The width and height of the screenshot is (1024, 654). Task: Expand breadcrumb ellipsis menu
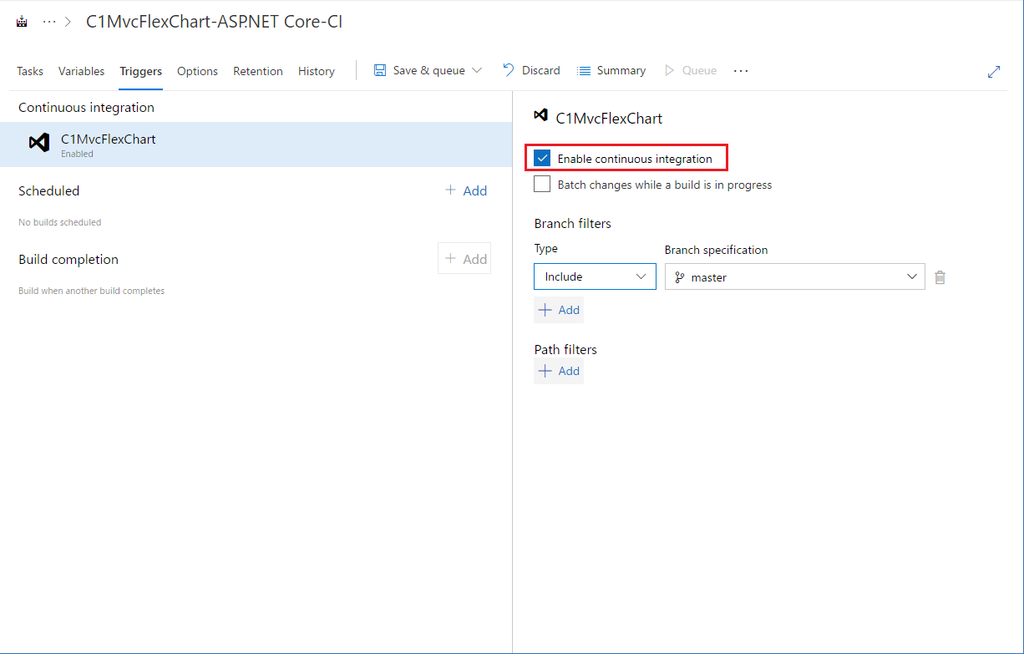pos(49,22)
